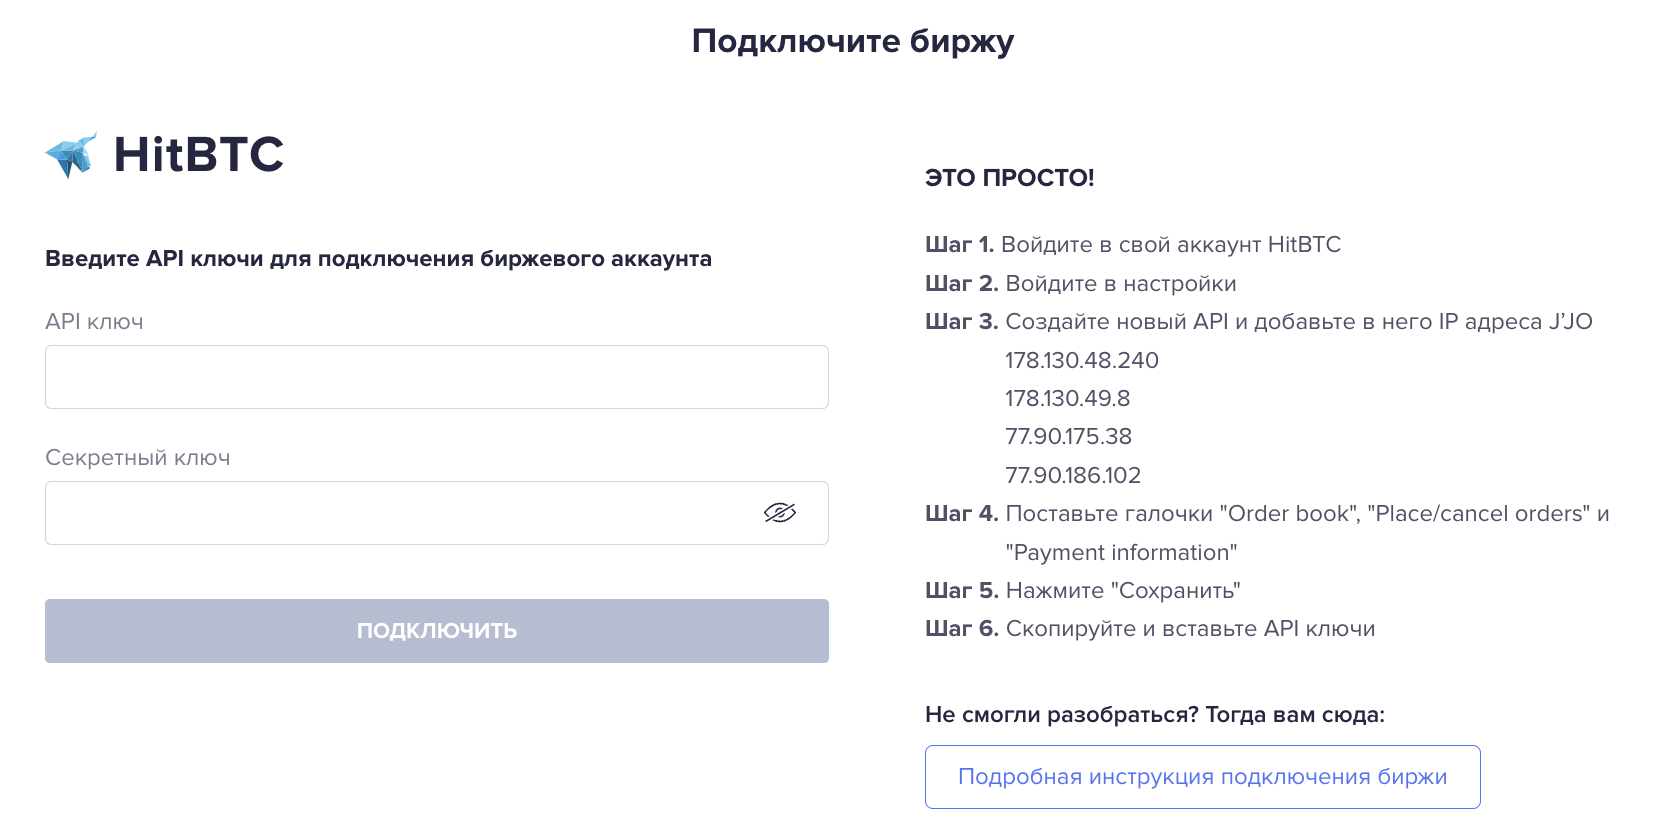Click Шаг 4 Order book checkbox instruction

coord(1267,533)
